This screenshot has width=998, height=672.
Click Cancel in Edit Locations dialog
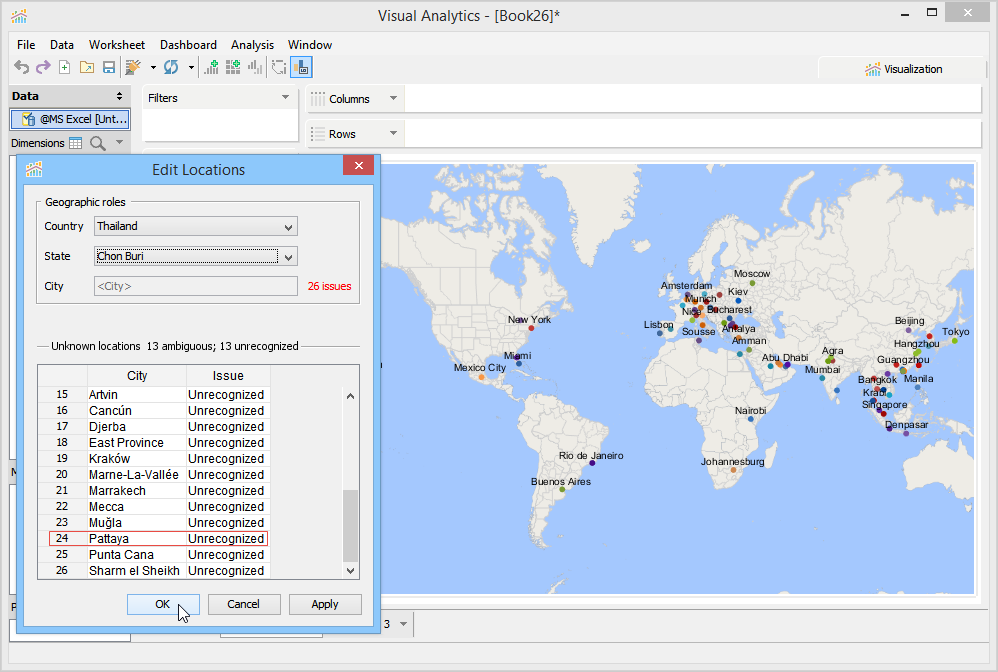244,604
